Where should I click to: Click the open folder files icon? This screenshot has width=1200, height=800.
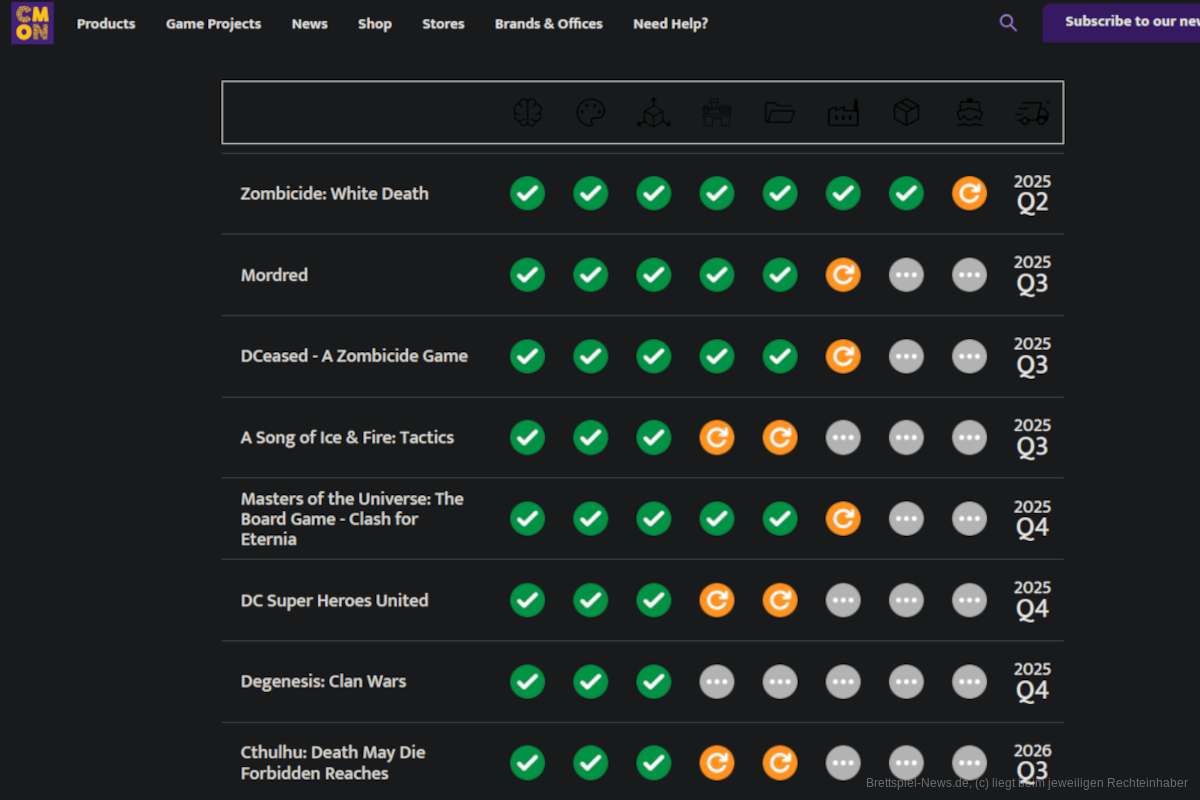(780, 113)
